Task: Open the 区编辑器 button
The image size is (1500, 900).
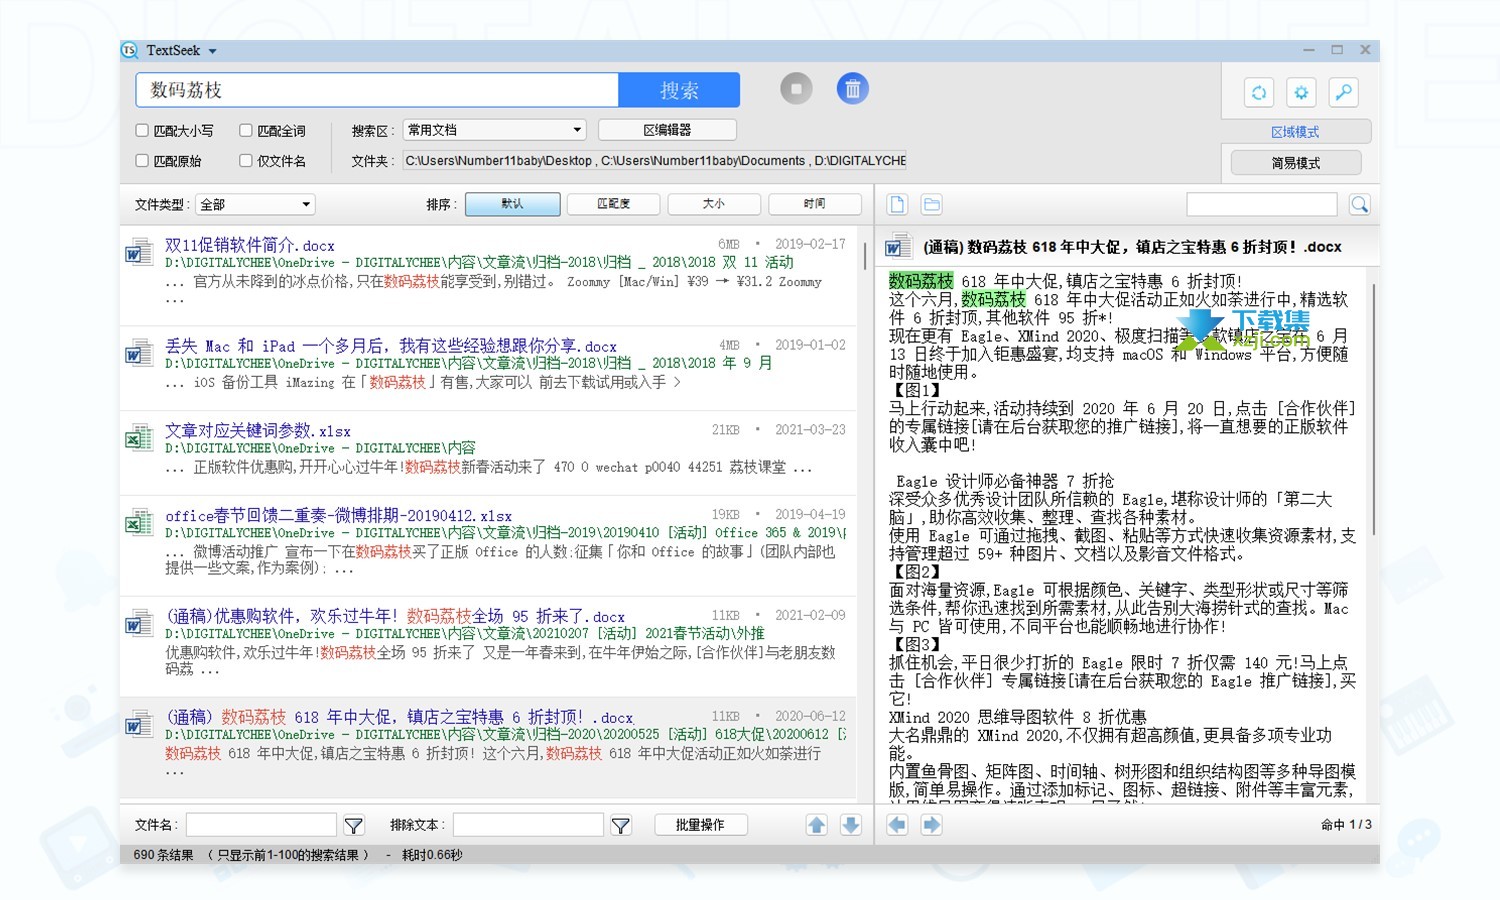Action: click(667, 130)
